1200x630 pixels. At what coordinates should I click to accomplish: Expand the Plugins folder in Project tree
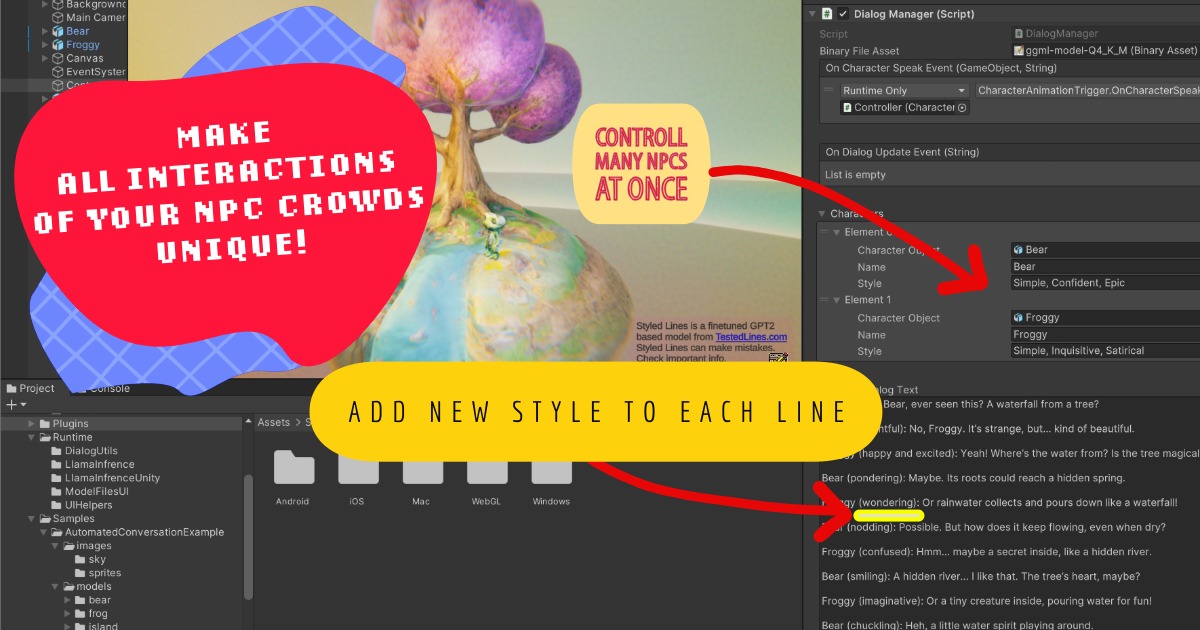tap(32, 424)
